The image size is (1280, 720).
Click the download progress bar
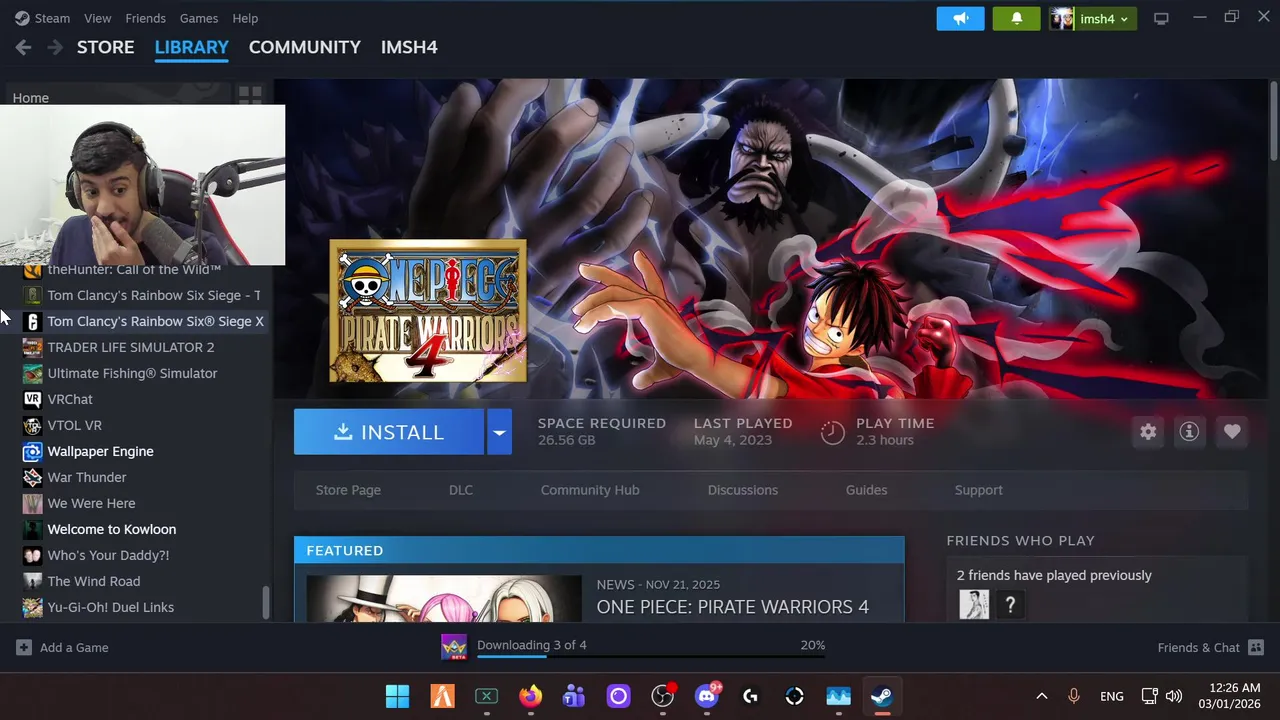pos(651,657)
